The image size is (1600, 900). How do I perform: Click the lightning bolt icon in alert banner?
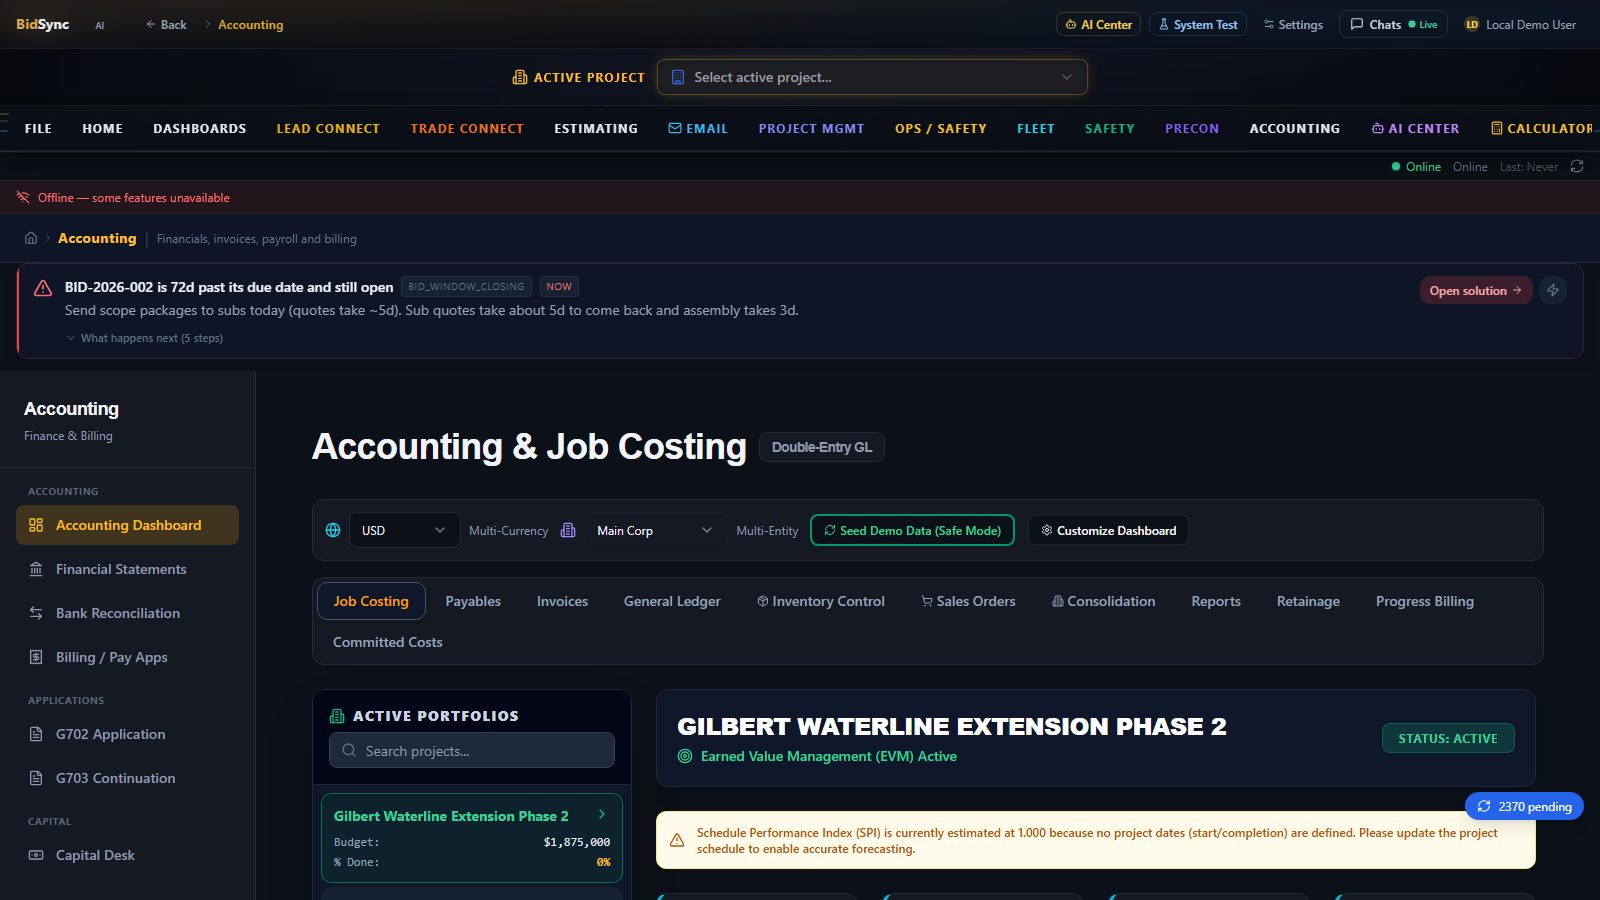[1553, 290]
